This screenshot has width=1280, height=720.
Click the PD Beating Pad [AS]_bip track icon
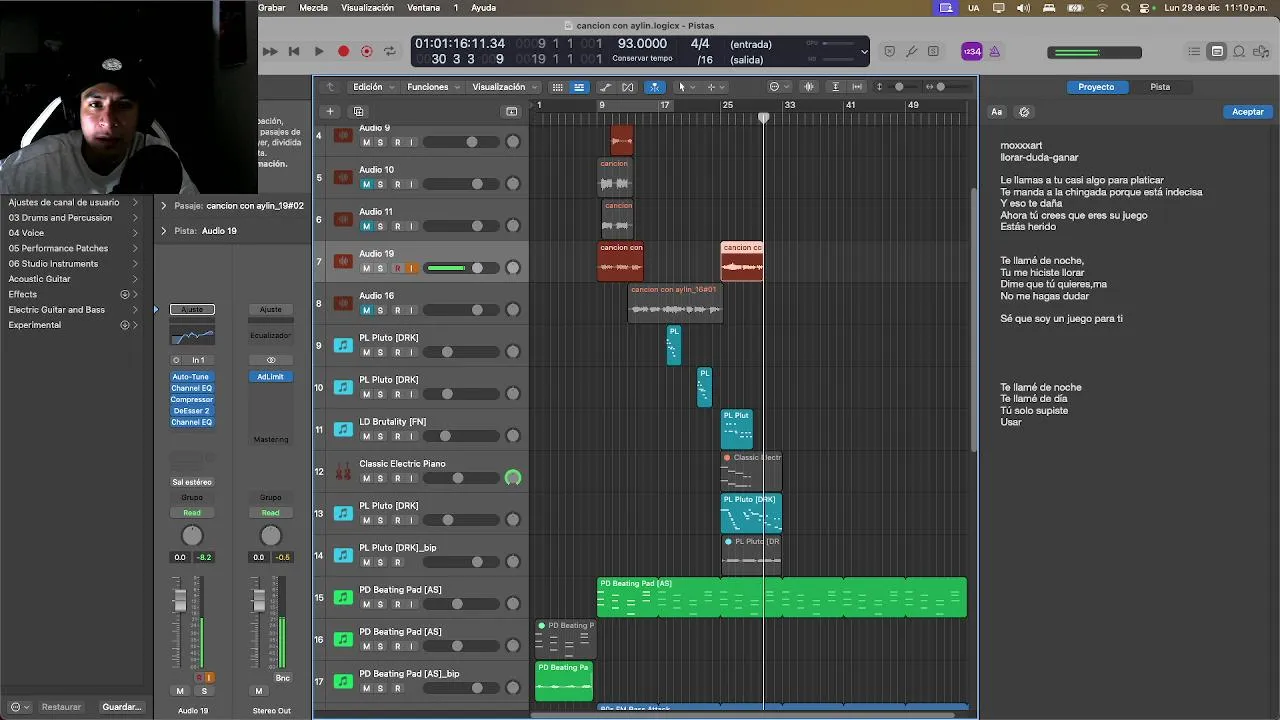click(x=343, y=681)
